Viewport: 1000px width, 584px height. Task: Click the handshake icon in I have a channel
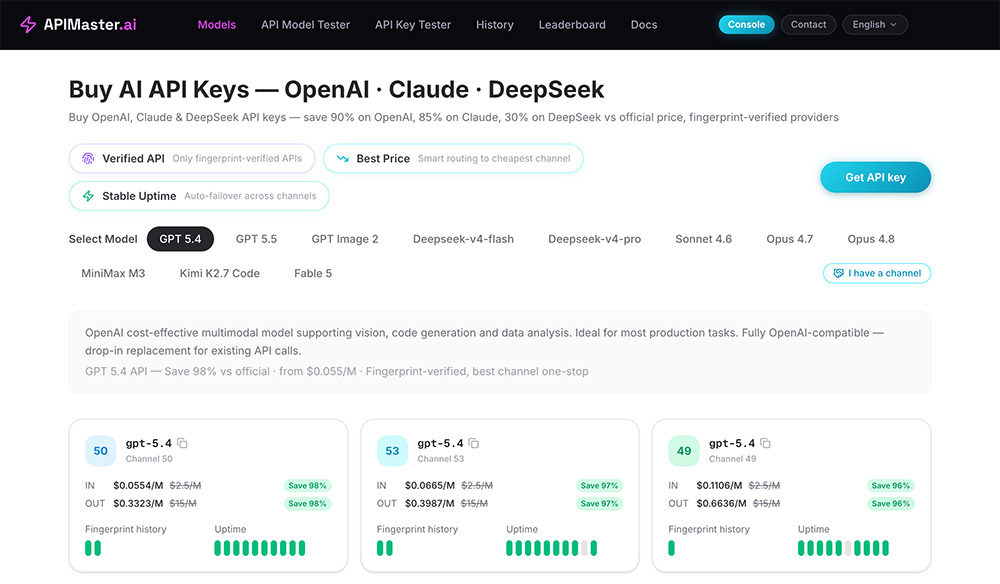tap(838, 273)
